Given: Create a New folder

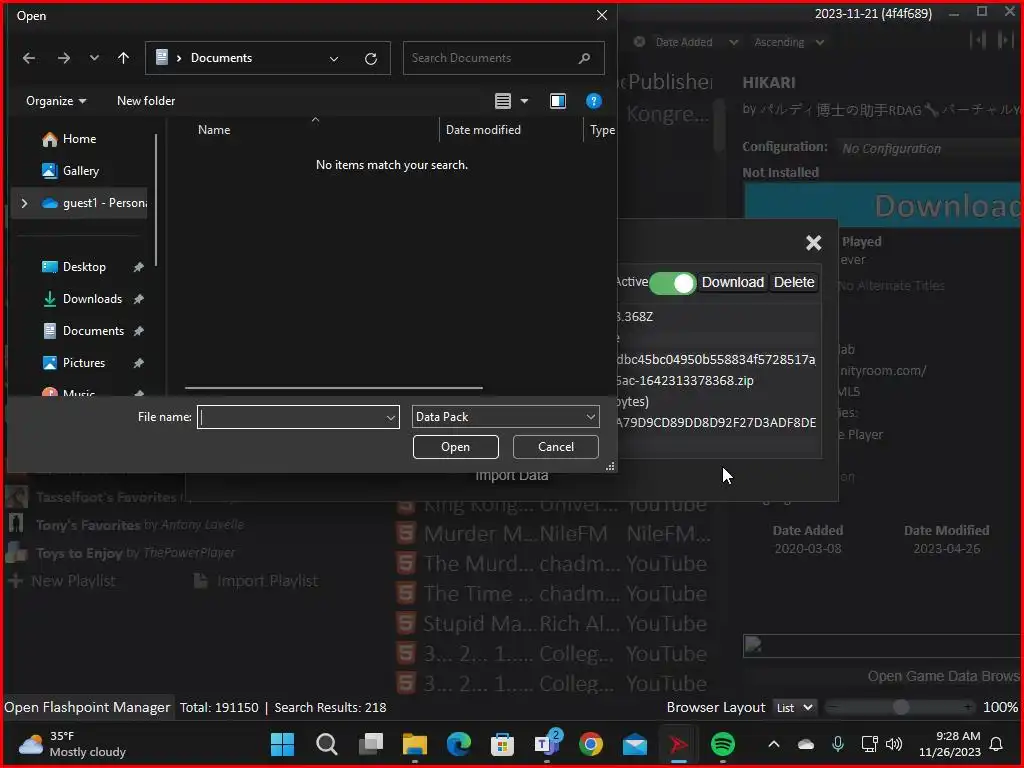Looking at the screenshot, I should pos(146,101).
